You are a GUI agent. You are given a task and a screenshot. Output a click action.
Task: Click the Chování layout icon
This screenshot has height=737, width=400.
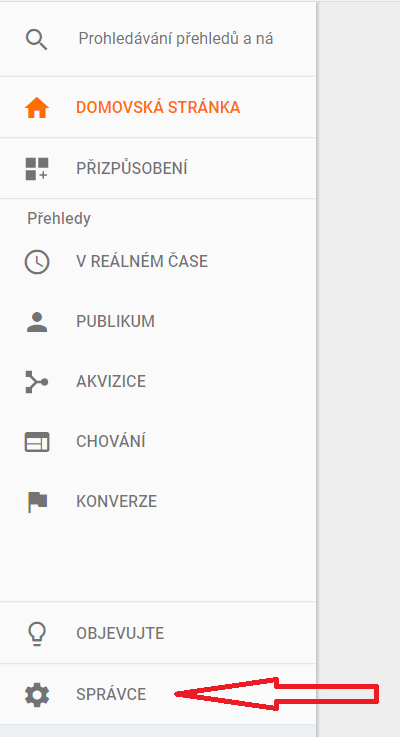pyautogui.click(x=37, y=442)
